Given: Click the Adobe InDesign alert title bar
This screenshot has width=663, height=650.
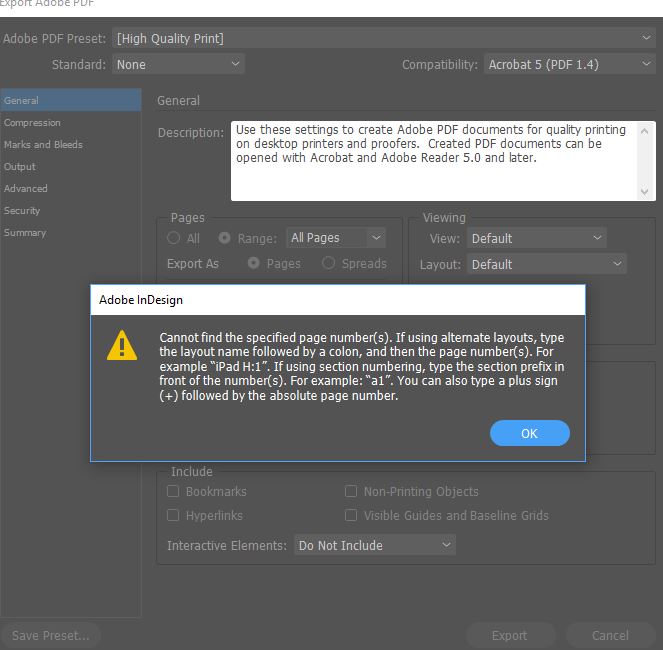Looking at the screenshot, I should pos(338,300).
